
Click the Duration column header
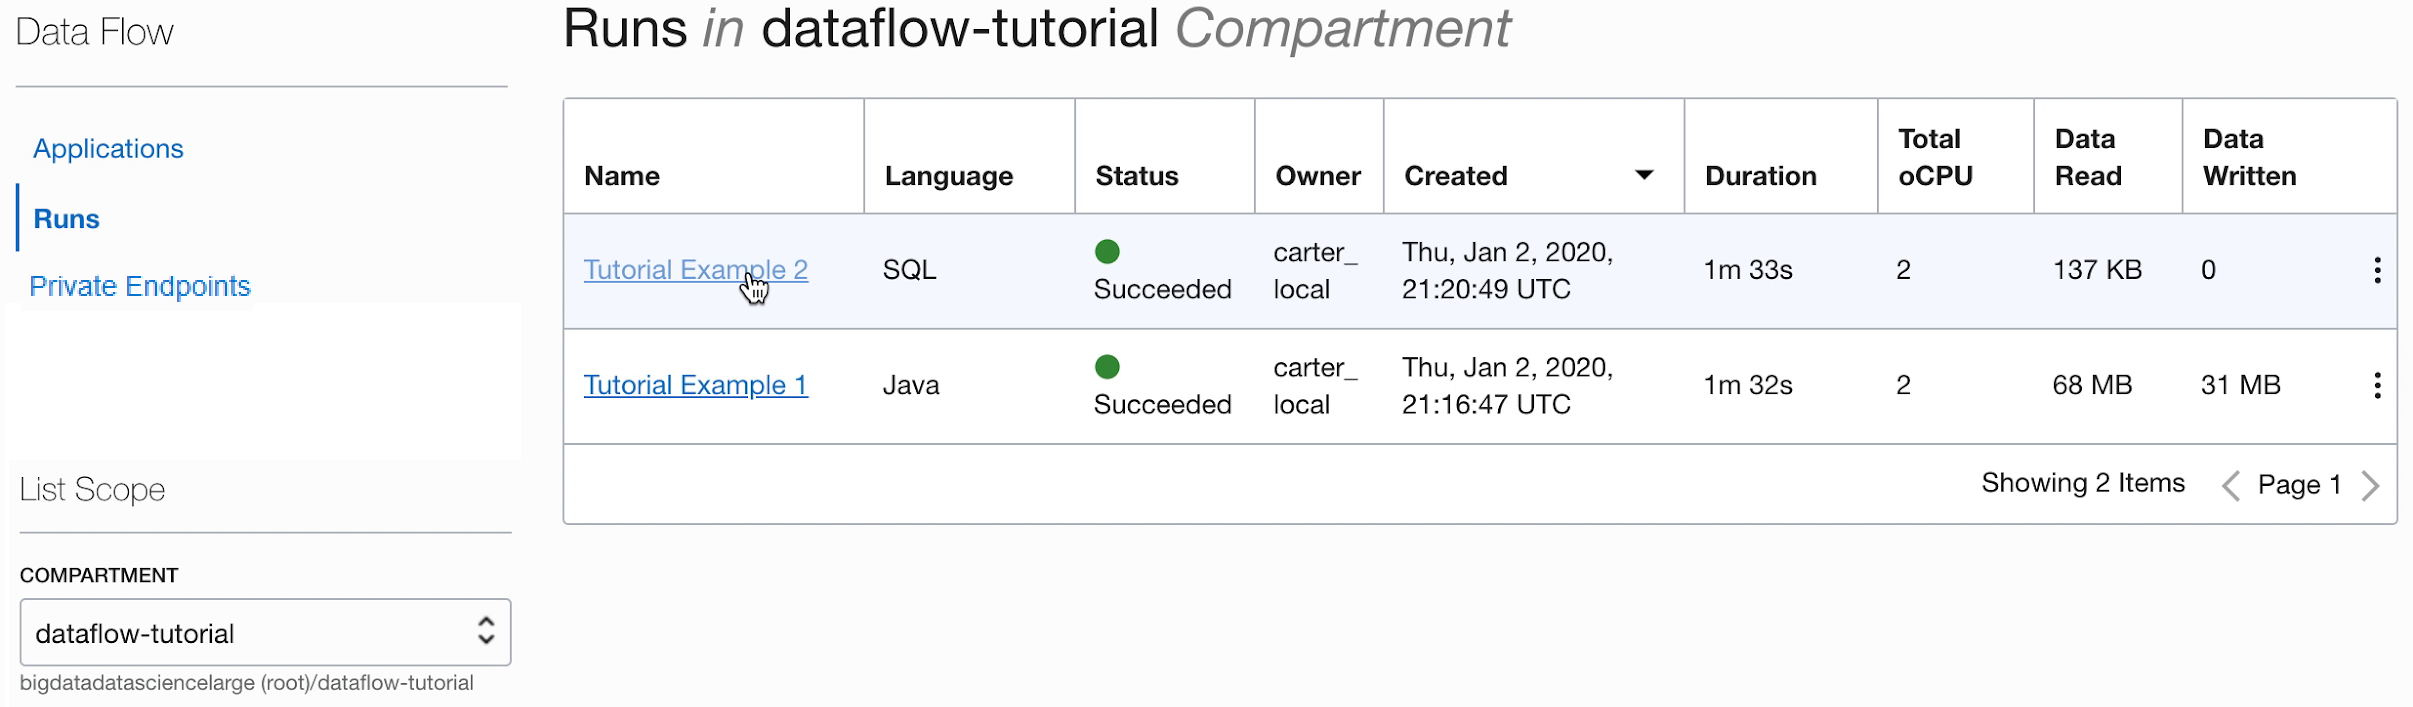1760,176
